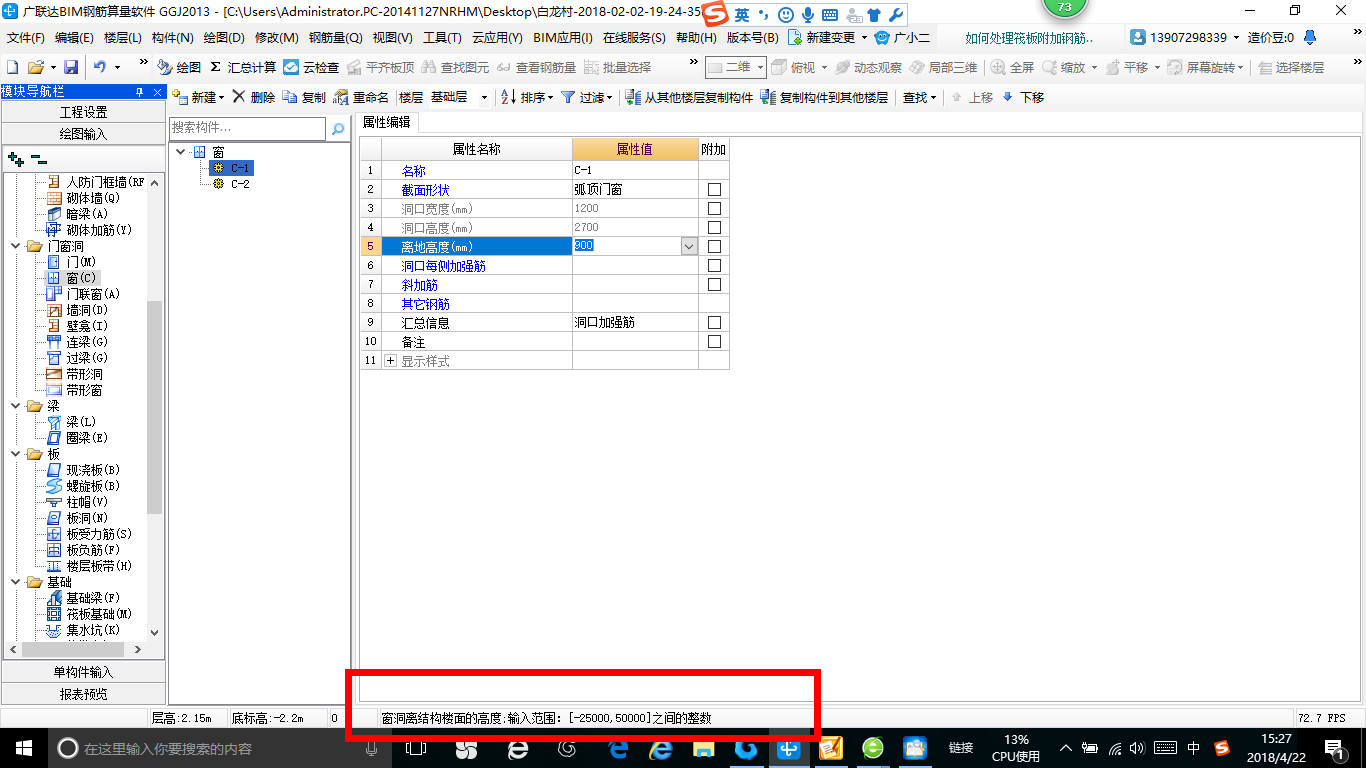Open 构件(N) menu
Screen dimensions: 1366x768
point(173,37)
